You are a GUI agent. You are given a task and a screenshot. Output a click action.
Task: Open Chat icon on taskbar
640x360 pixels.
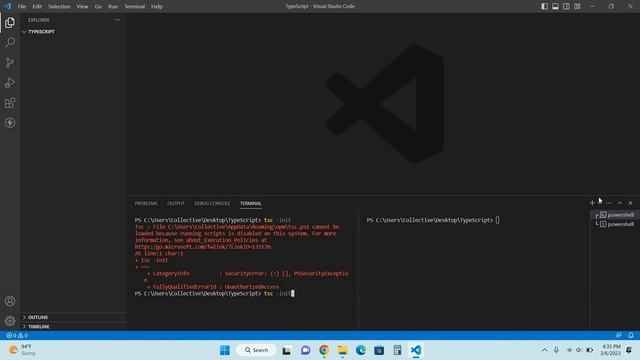pyautogui.click(x=305, y=350)
